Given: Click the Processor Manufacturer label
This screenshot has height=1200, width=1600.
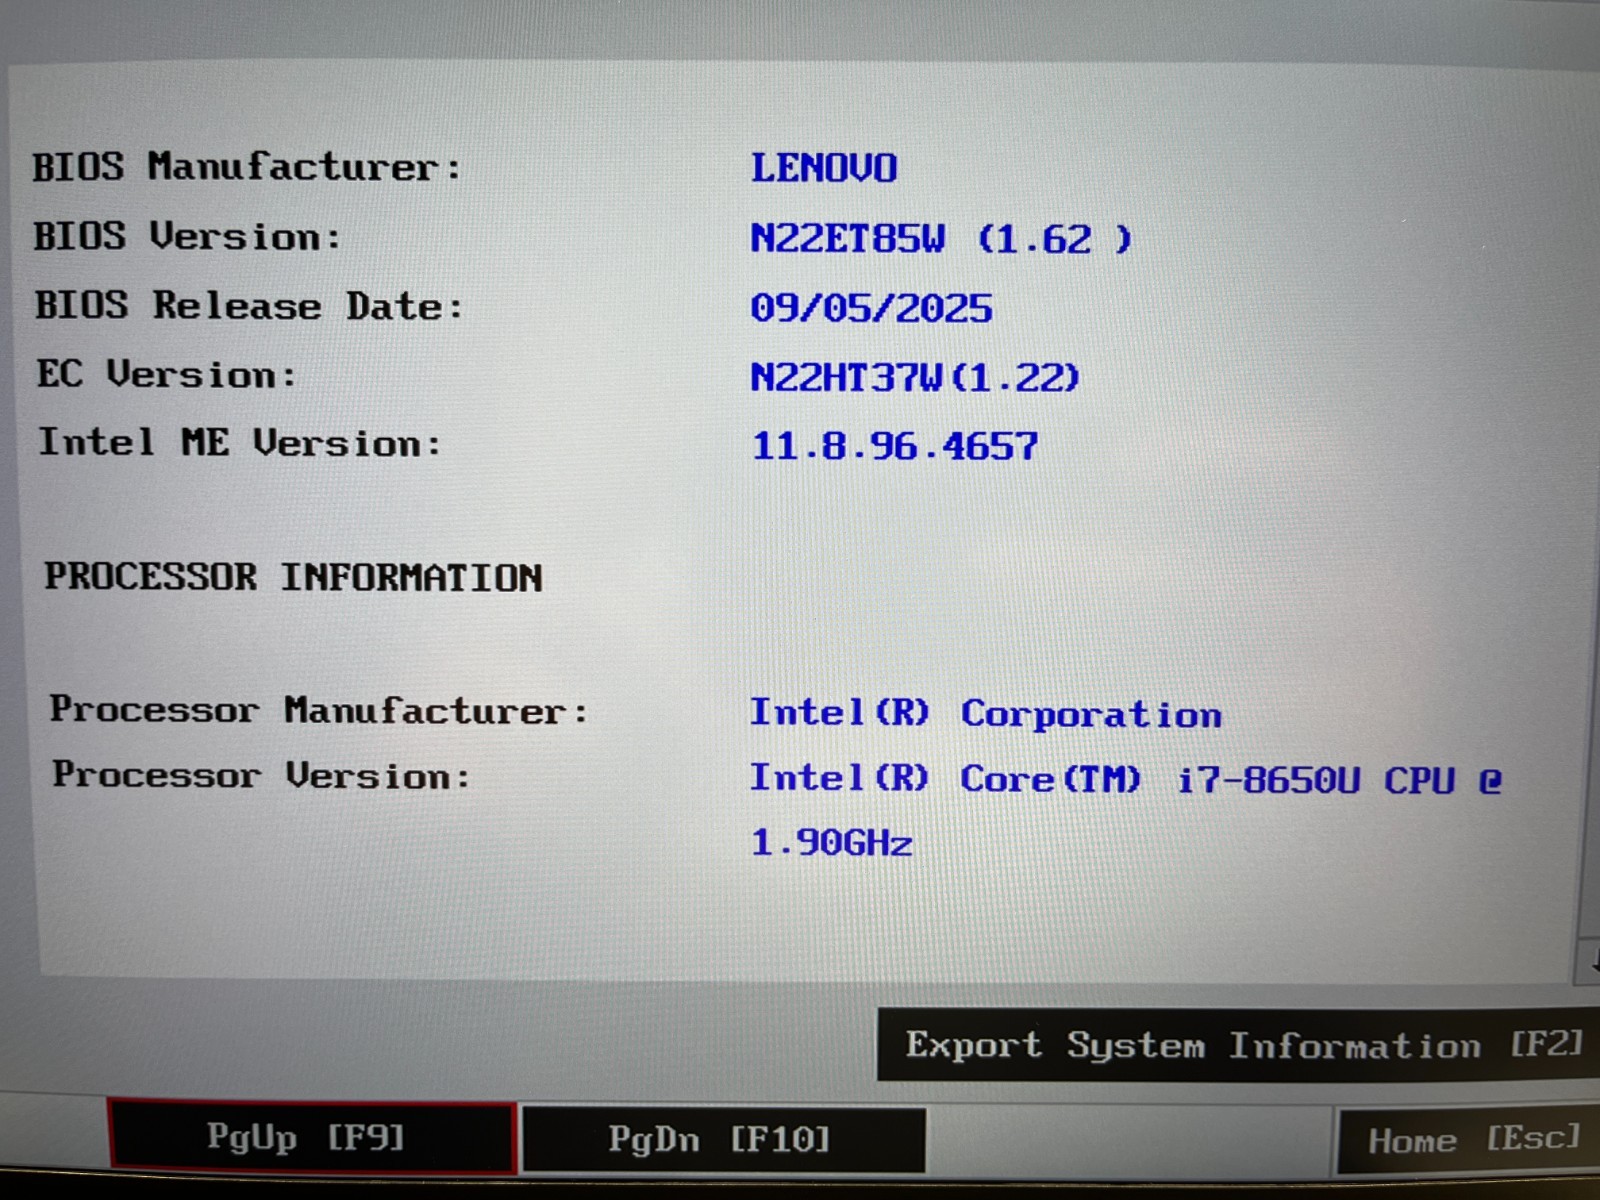Looking at the screenshot, I should point(319,710).
